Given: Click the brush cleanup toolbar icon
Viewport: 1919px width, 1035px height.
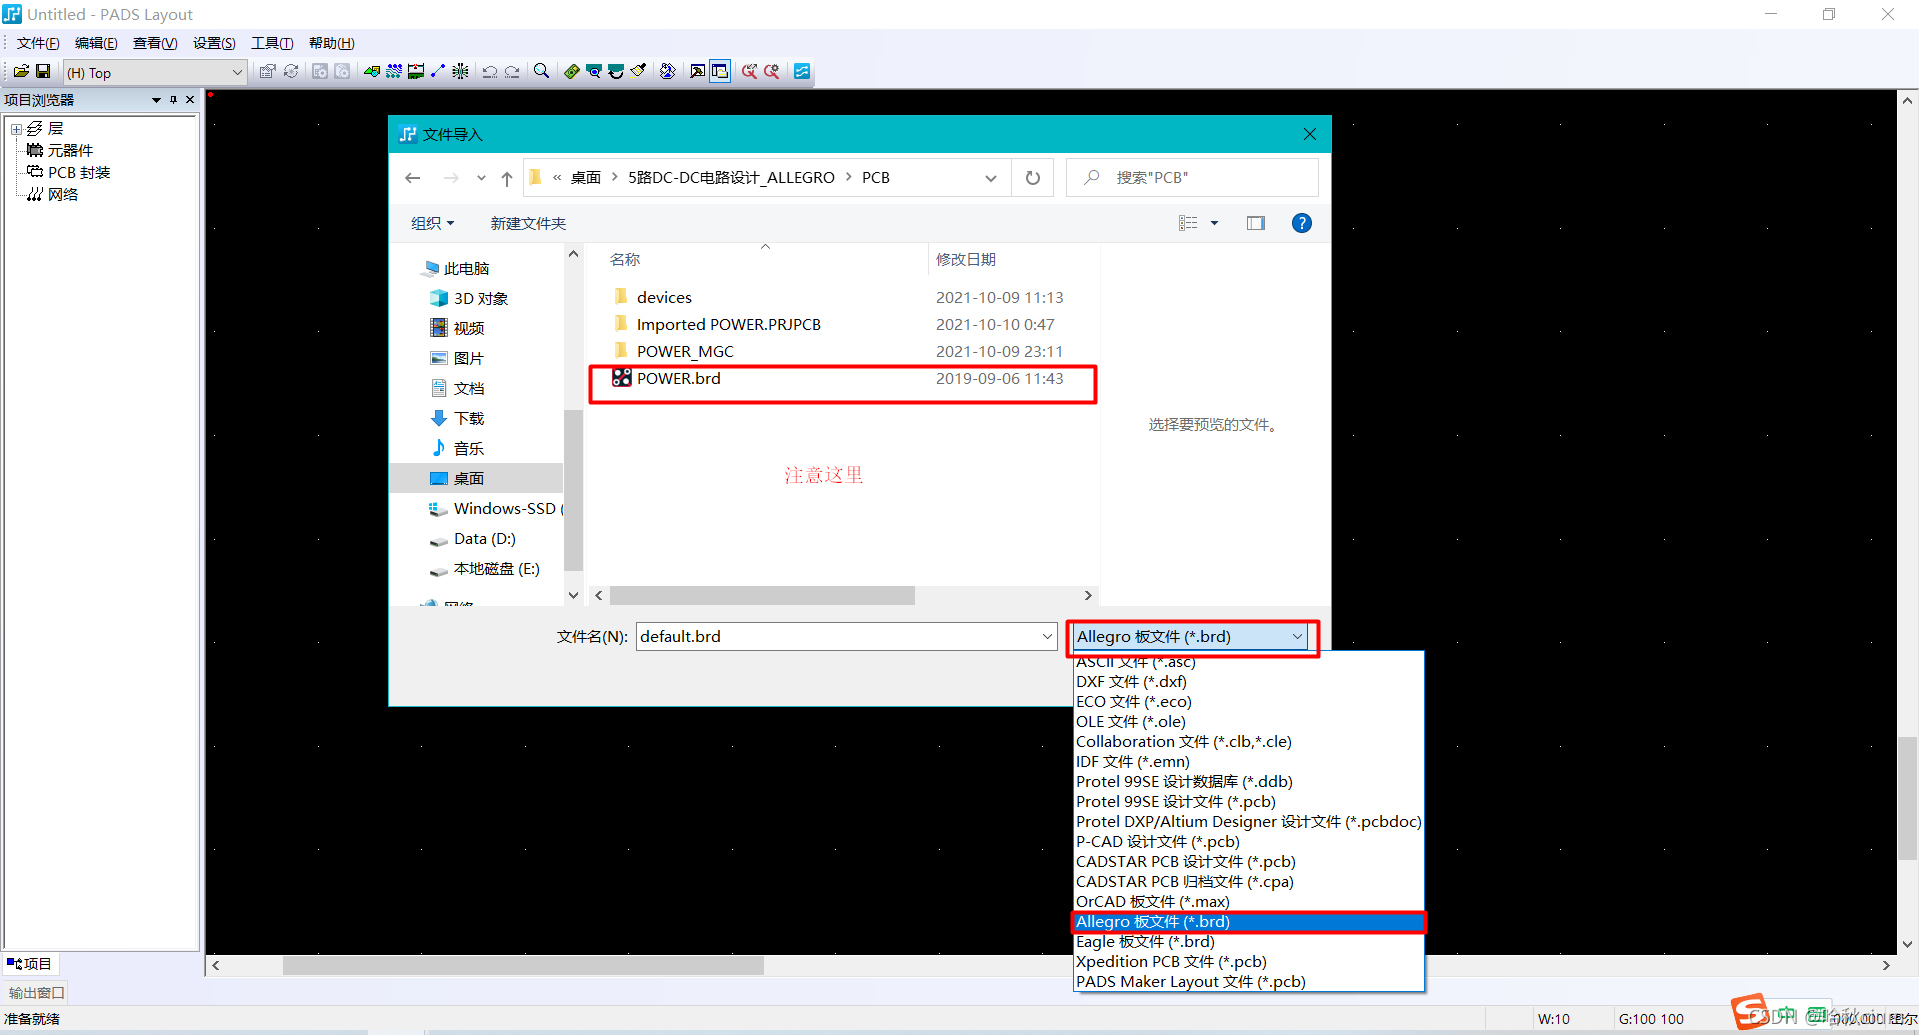Looking at the screenshot, I should click(x=638, y=71).
